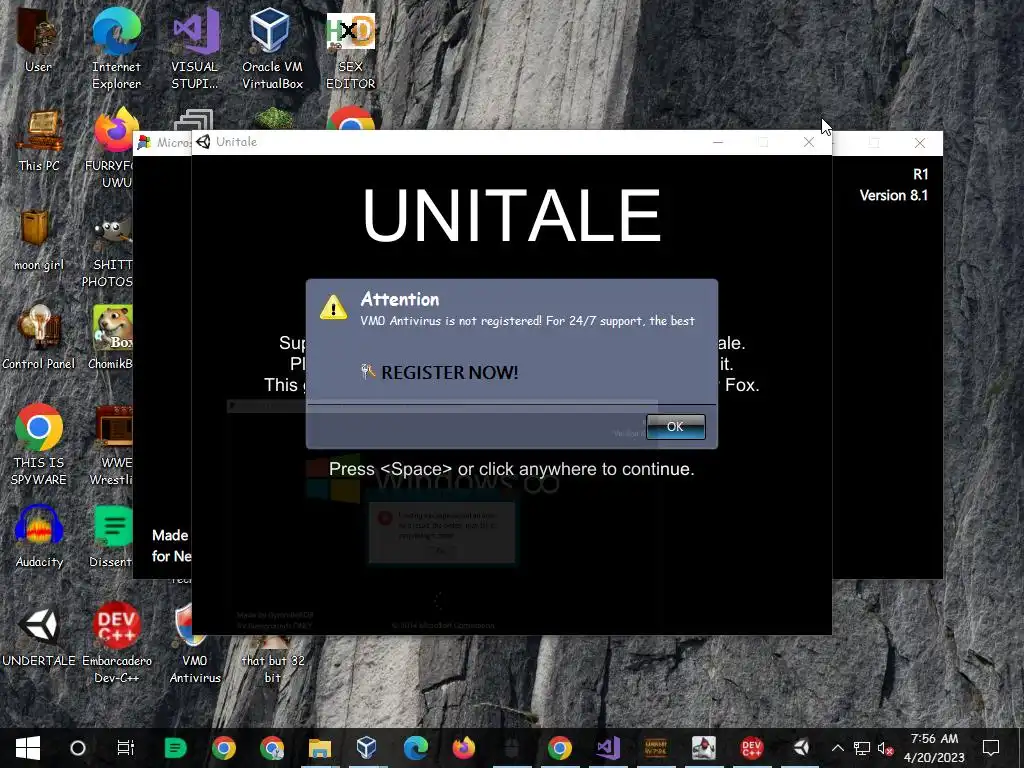
Task: Select the Internet Explorer desktop shortcut
Action: coord(116,50)
